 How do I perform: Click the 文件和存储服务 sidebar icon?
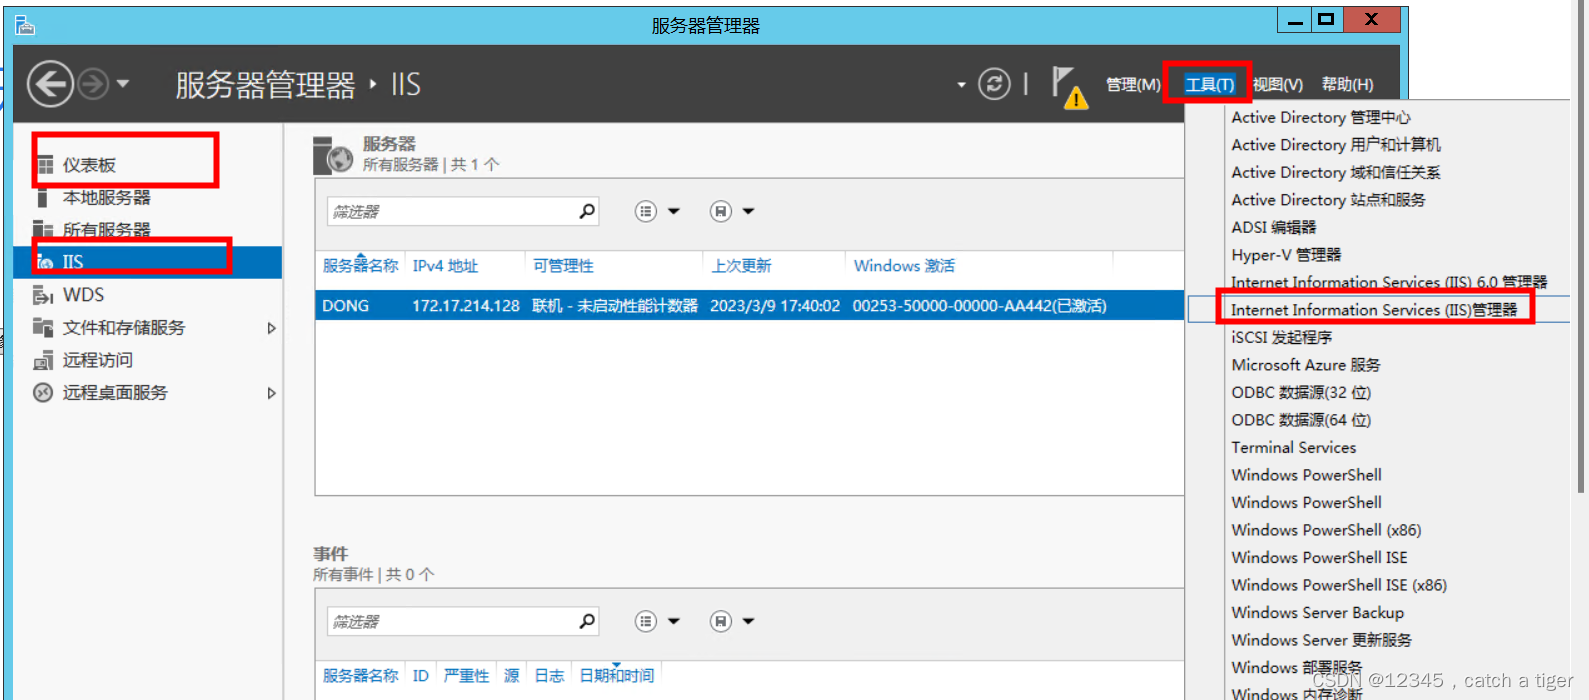coord(43,327)
